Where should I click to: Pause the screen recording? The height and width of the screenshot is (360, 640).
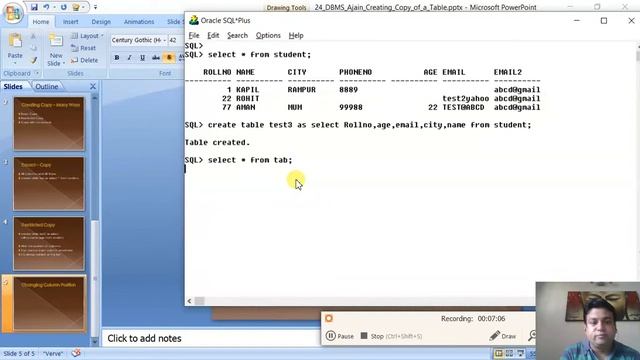coord(340,336)
